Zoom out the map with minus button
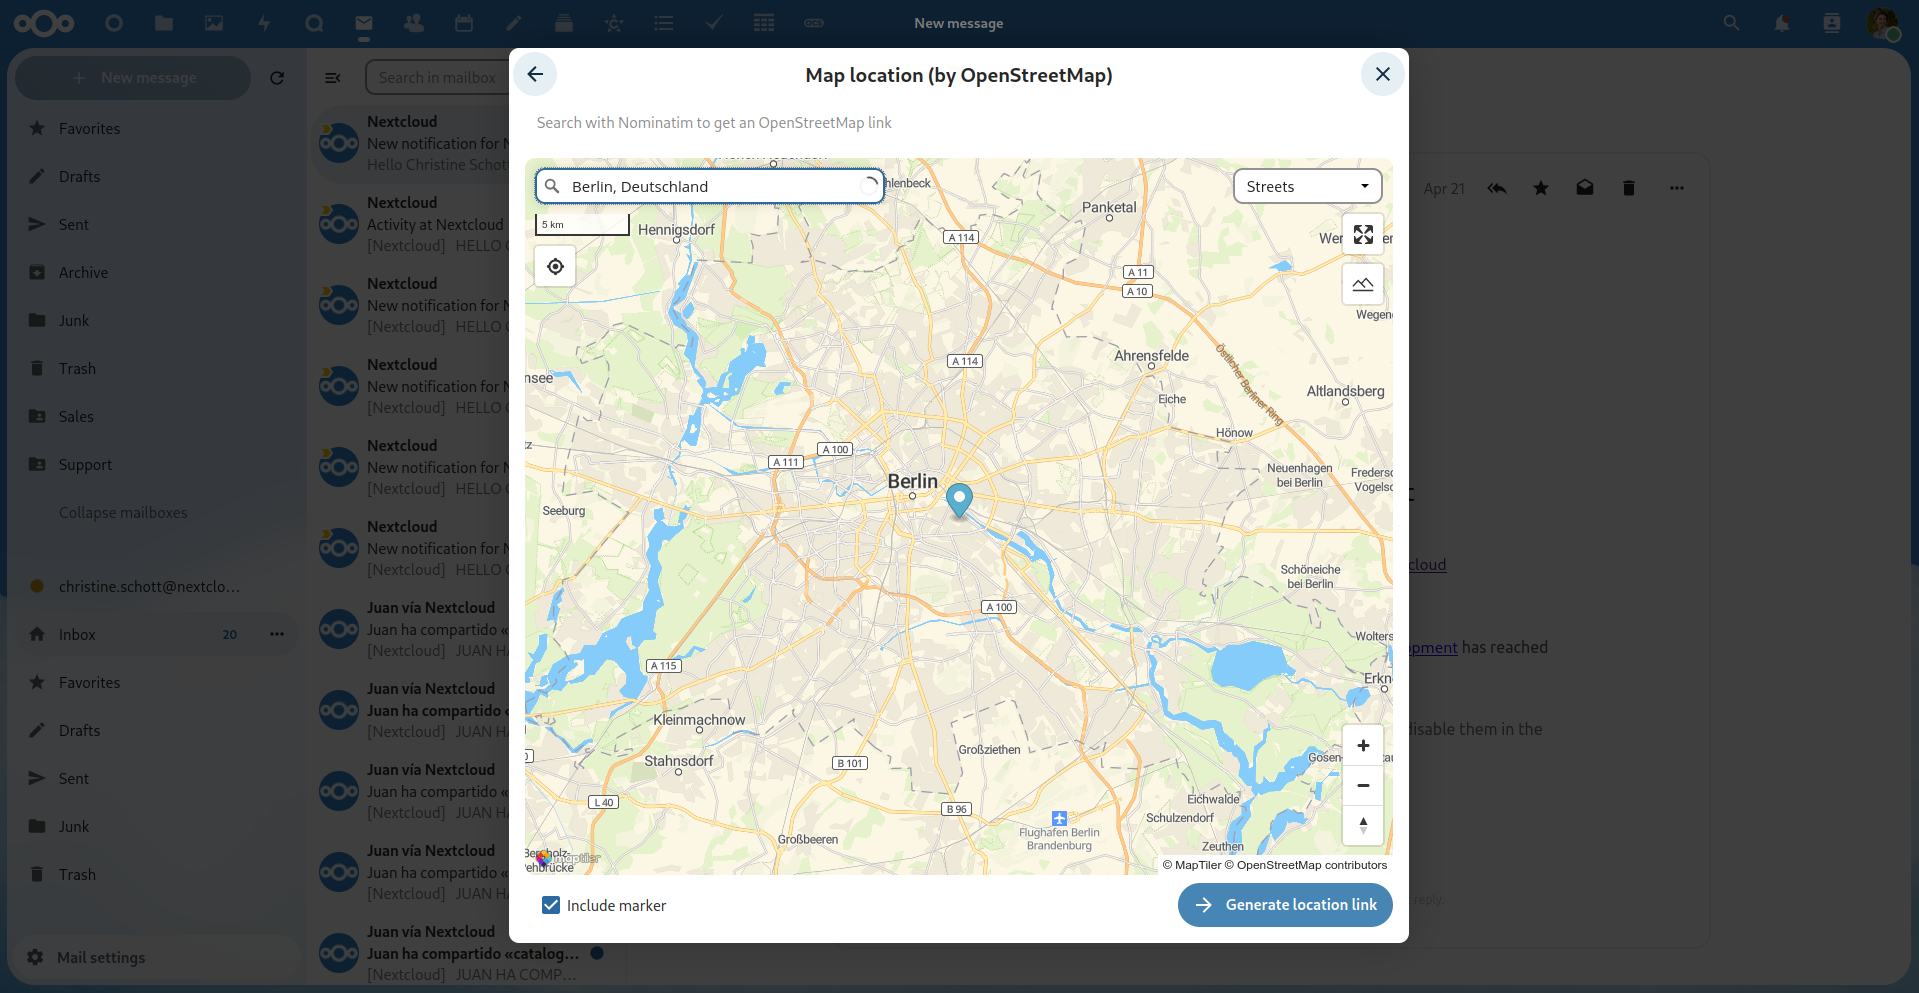 (x=1363, y=786)
